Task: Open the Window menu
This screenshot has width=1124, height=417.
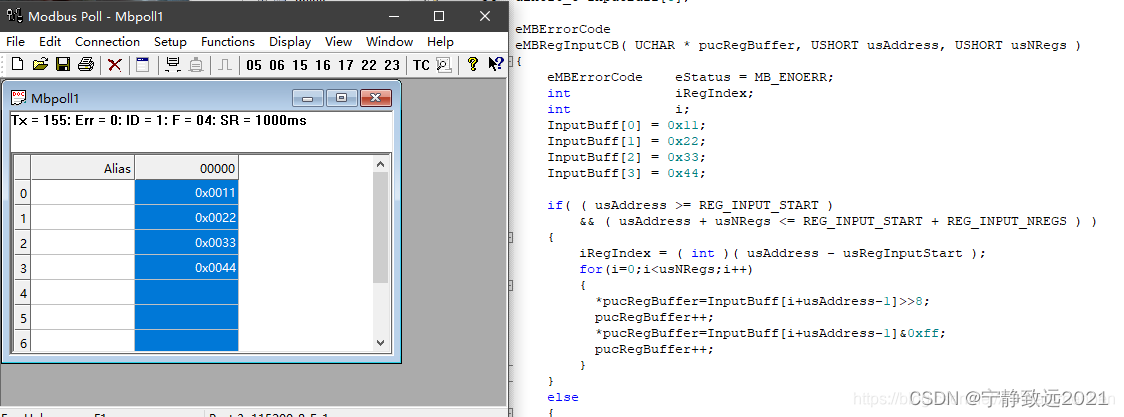Action: [389, 42]
